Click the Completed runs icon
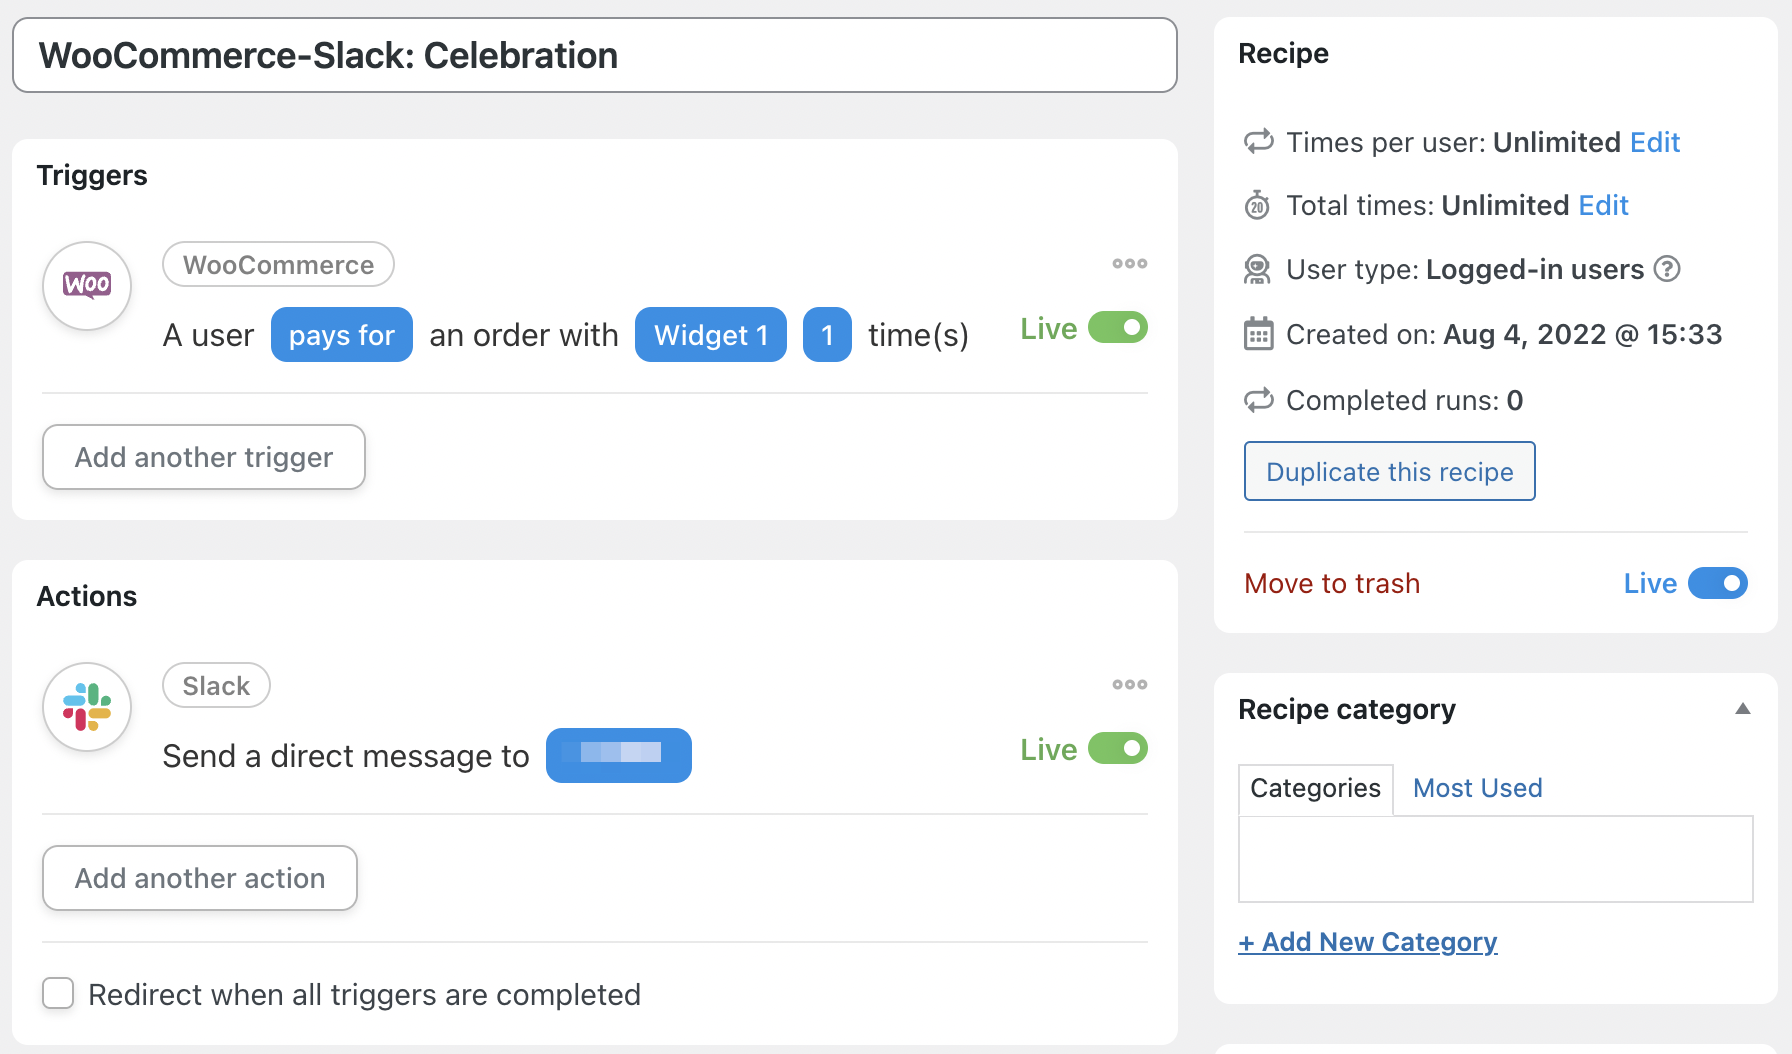1792x1054 pixels. pyautogui.click(x=1258, y=400)
